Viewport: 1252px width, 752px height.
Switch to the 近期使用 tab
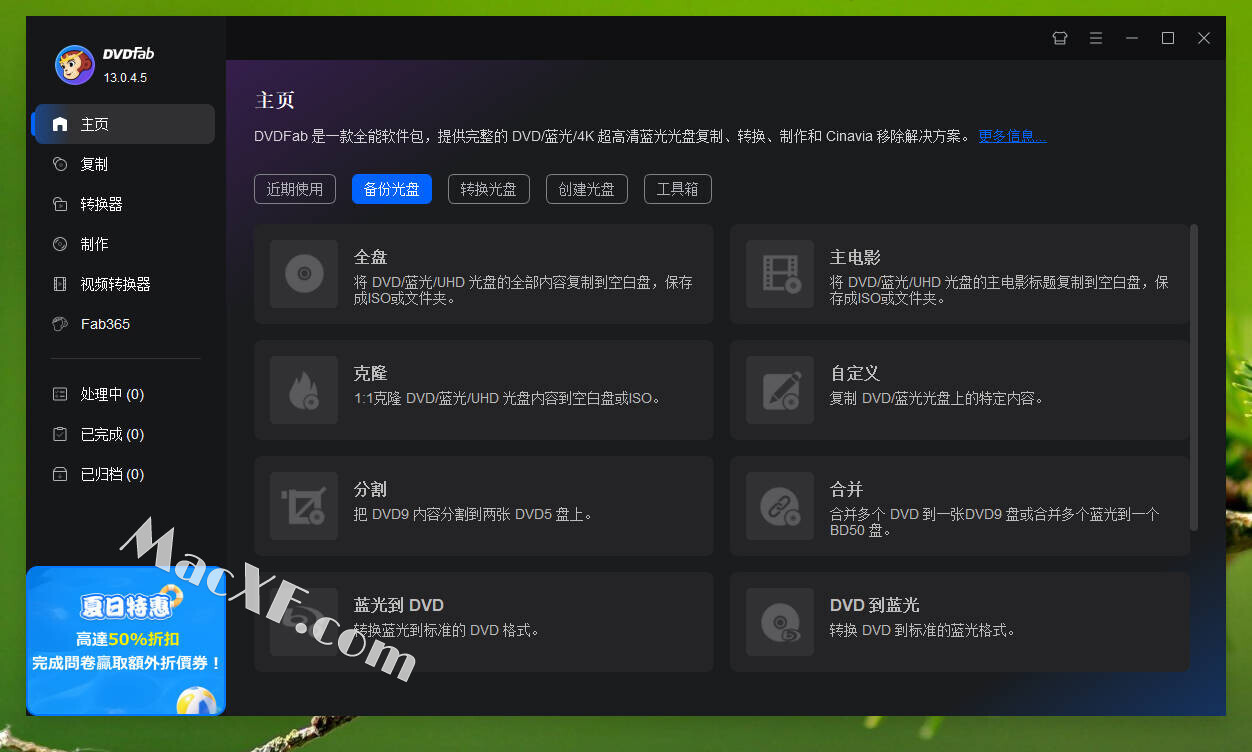tap(295, 189)
